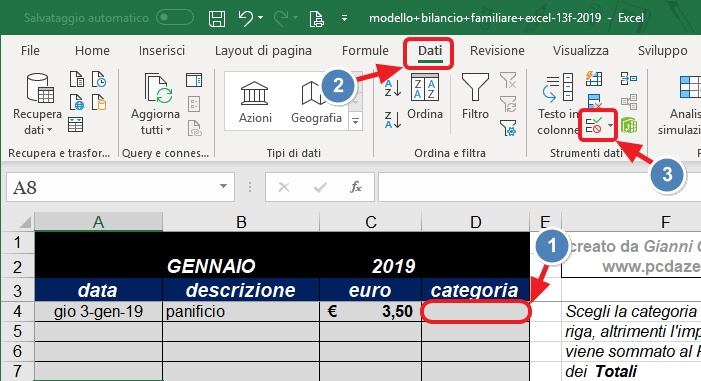Open the Redo history dropdown arrow
The height and width of the screenshot is (381, 701).
295,18
